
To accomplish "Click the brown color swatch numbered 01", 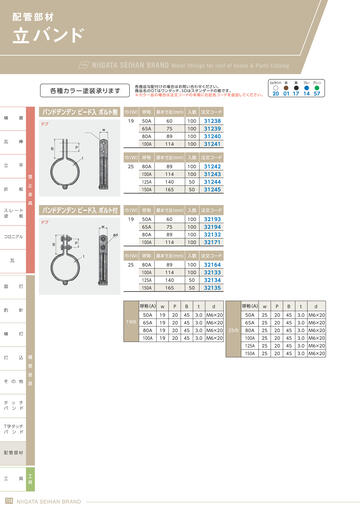I will (x=286, y=88).
